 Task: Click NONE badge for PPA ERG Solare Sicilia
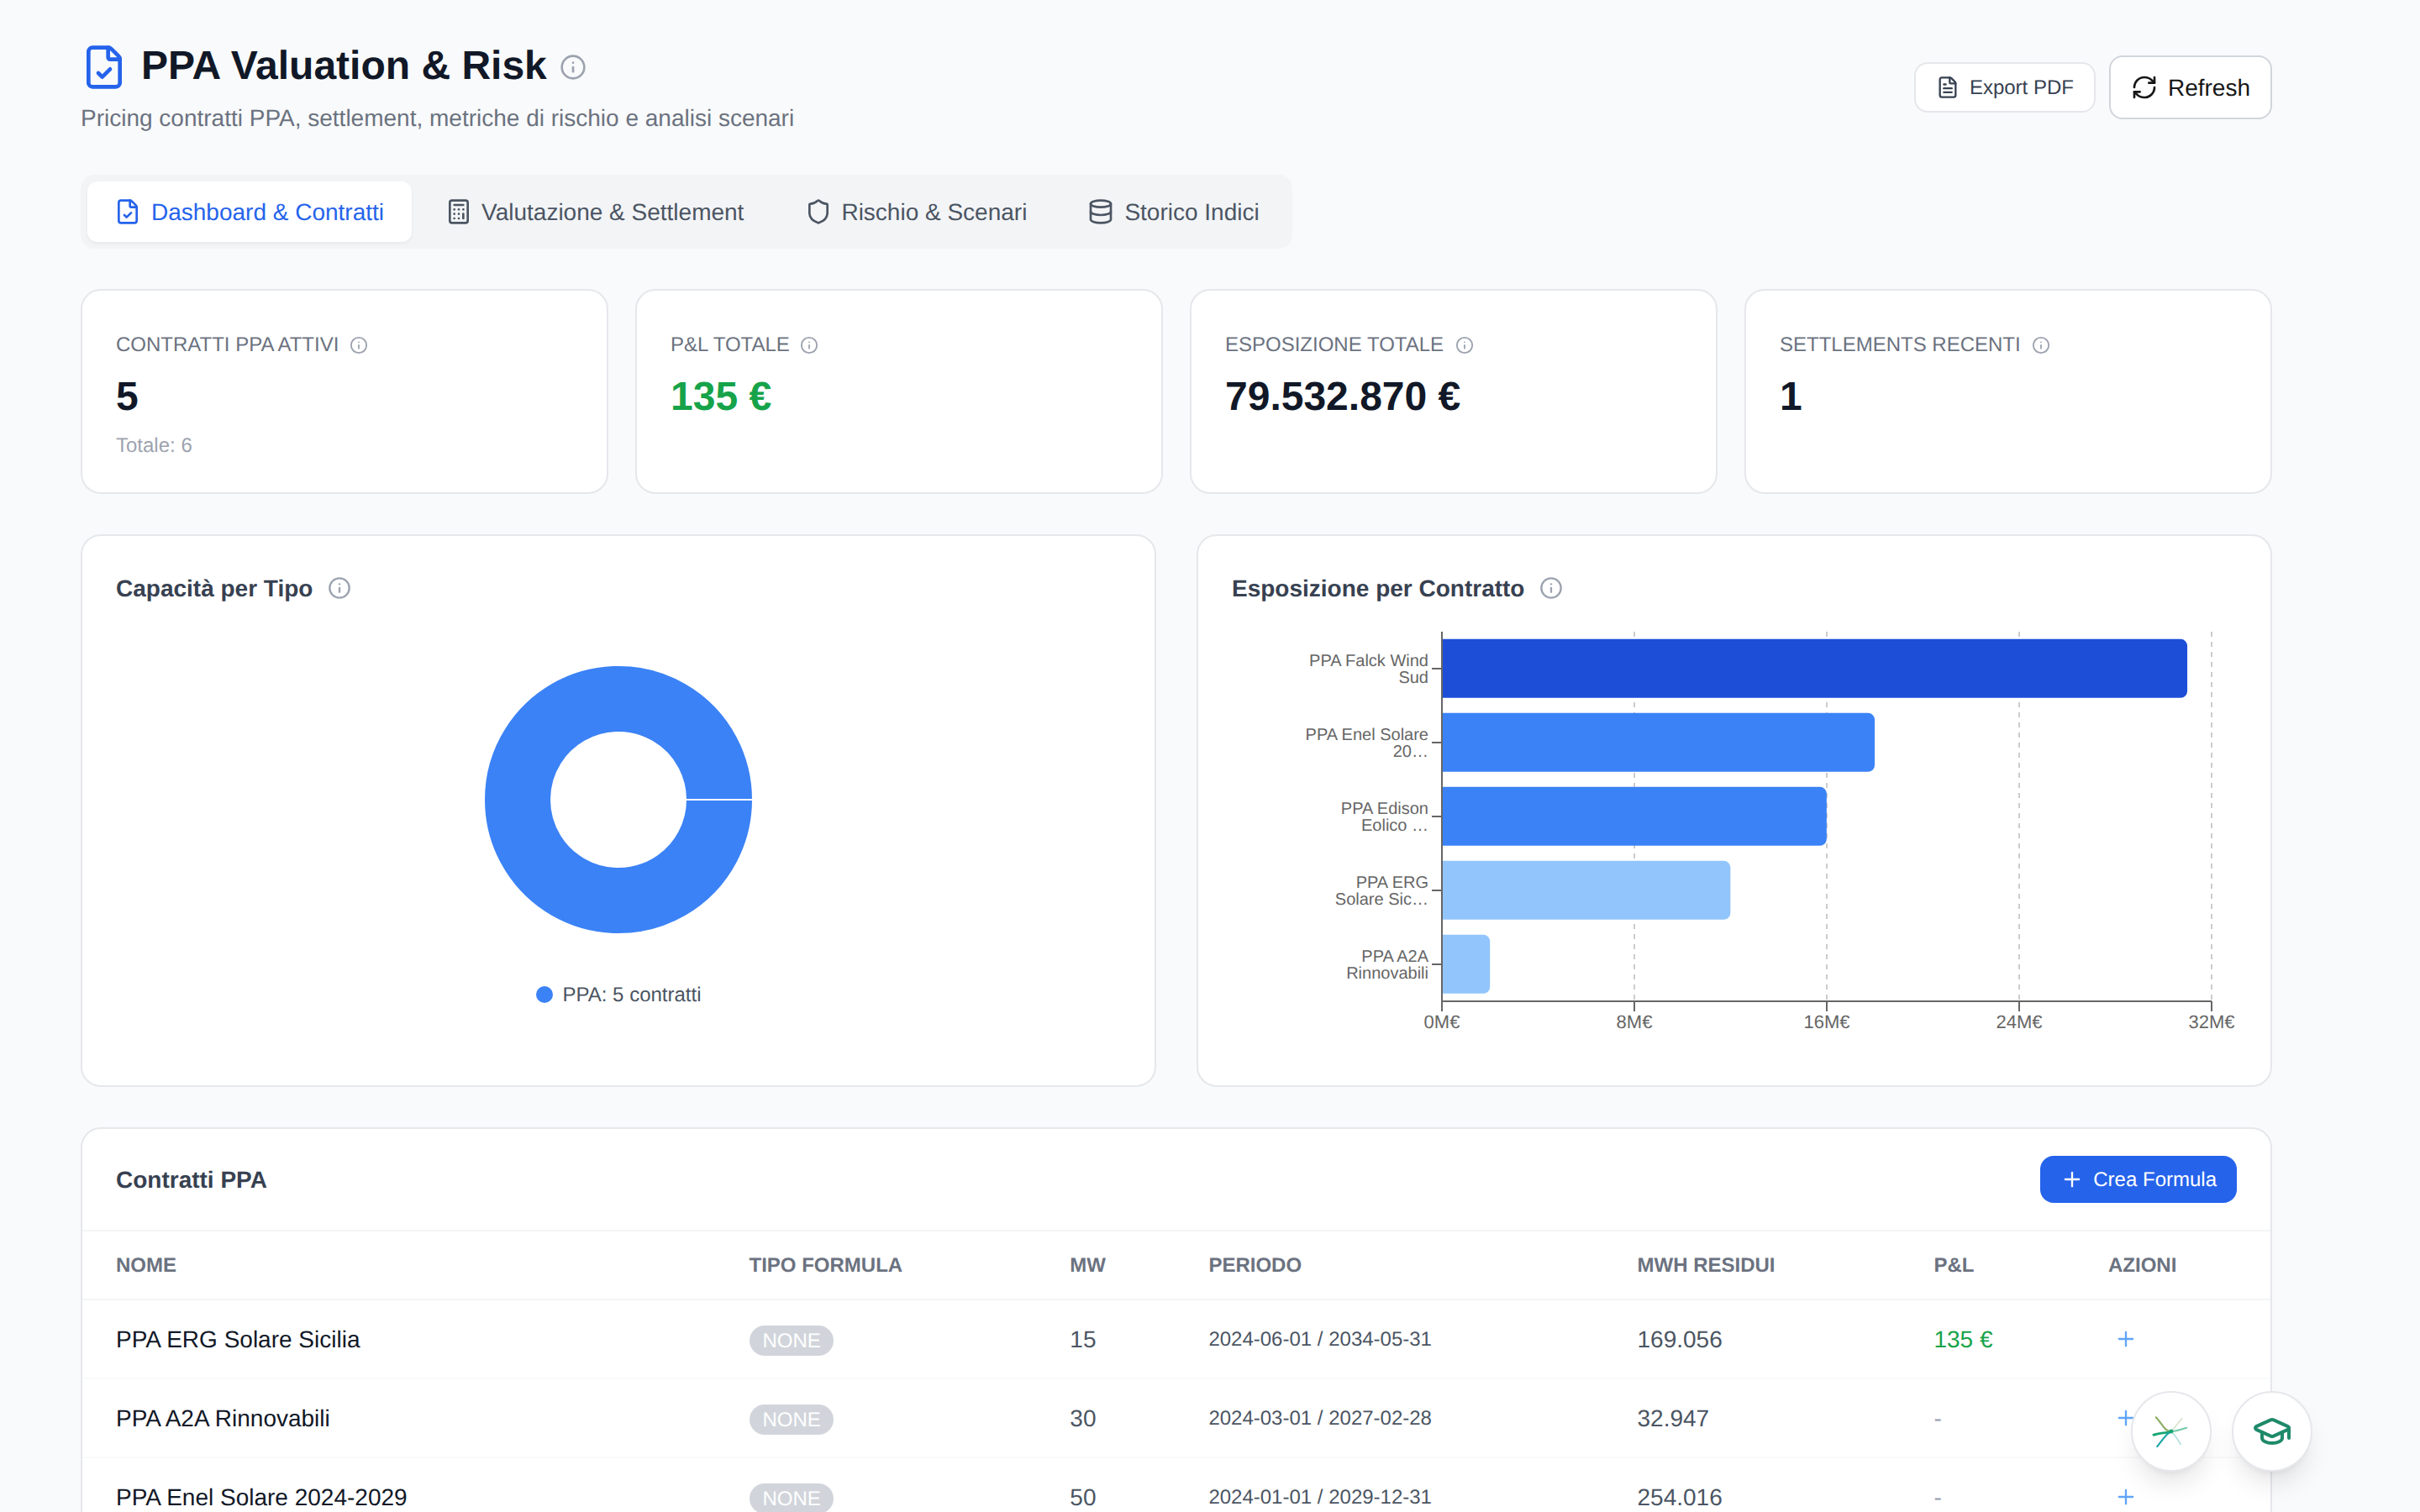[x=791, y=1340]
